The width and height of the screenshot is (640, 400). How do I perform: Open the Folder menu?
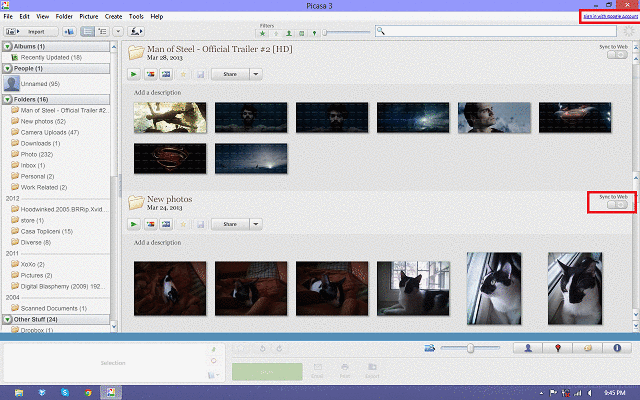(64, 16)
